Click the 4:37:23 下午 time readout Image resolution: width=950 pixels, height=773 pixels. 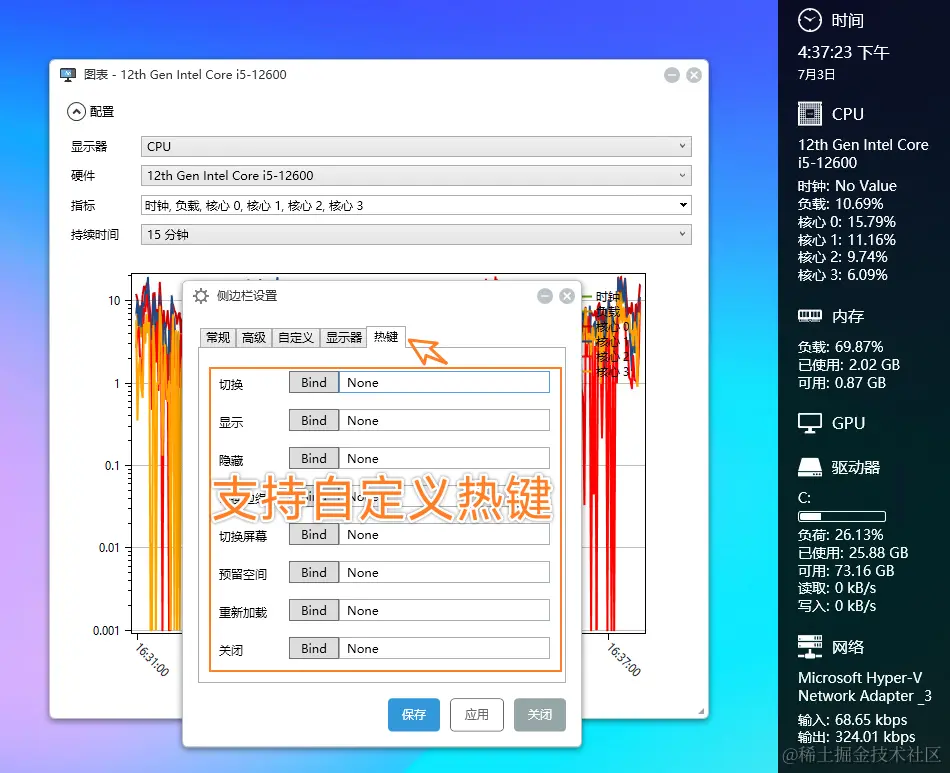click(x=843, y=53)
